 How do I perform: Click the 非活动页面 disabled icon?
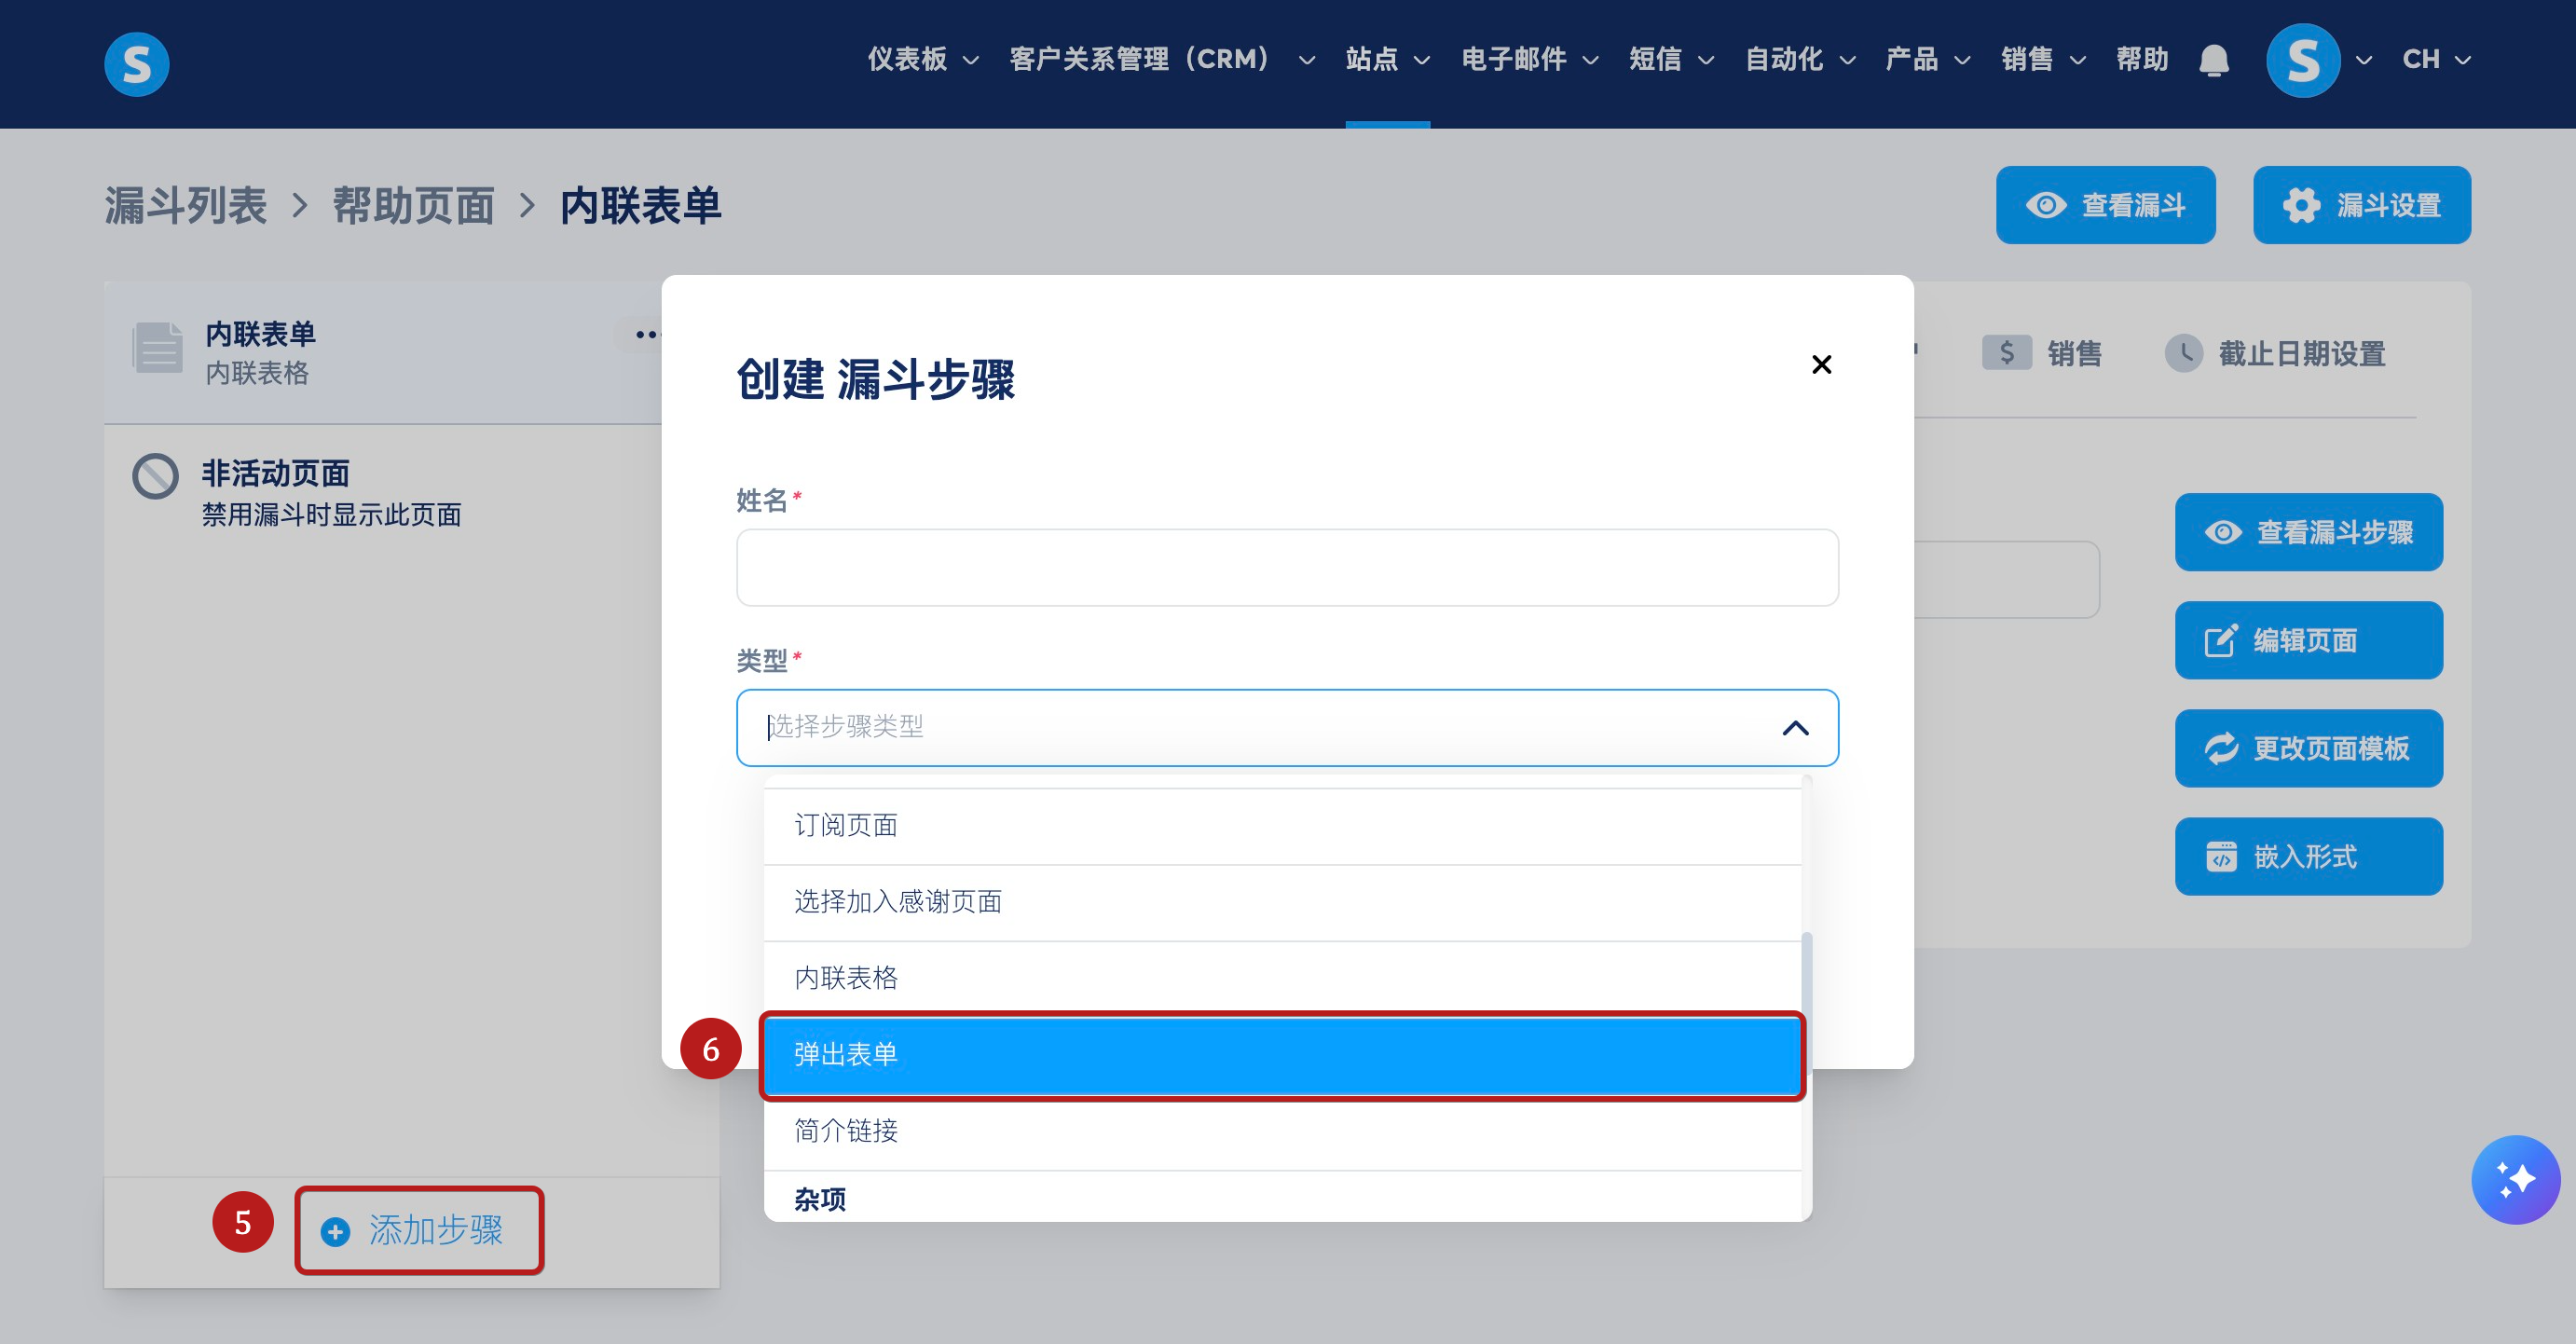(x=156, y=476)
